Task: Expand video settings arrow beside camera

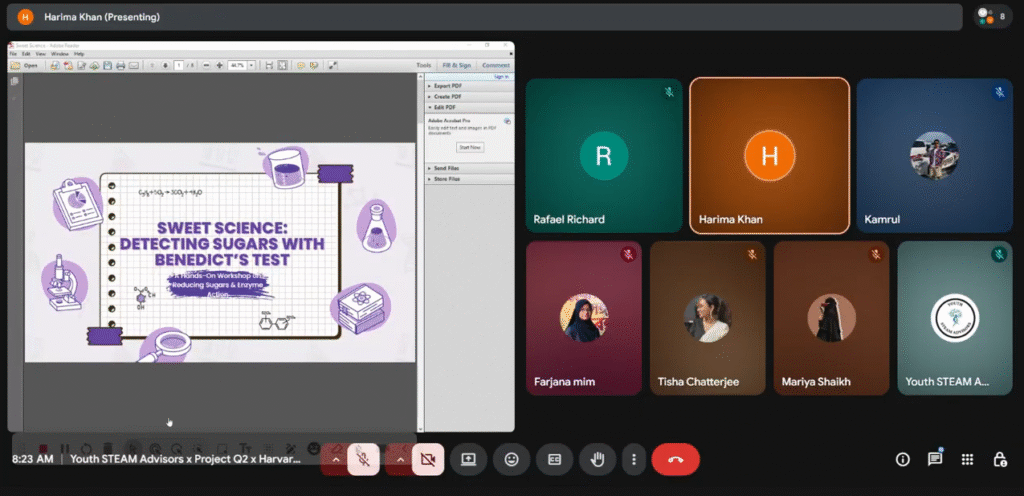Action: (x=400, y=459)
